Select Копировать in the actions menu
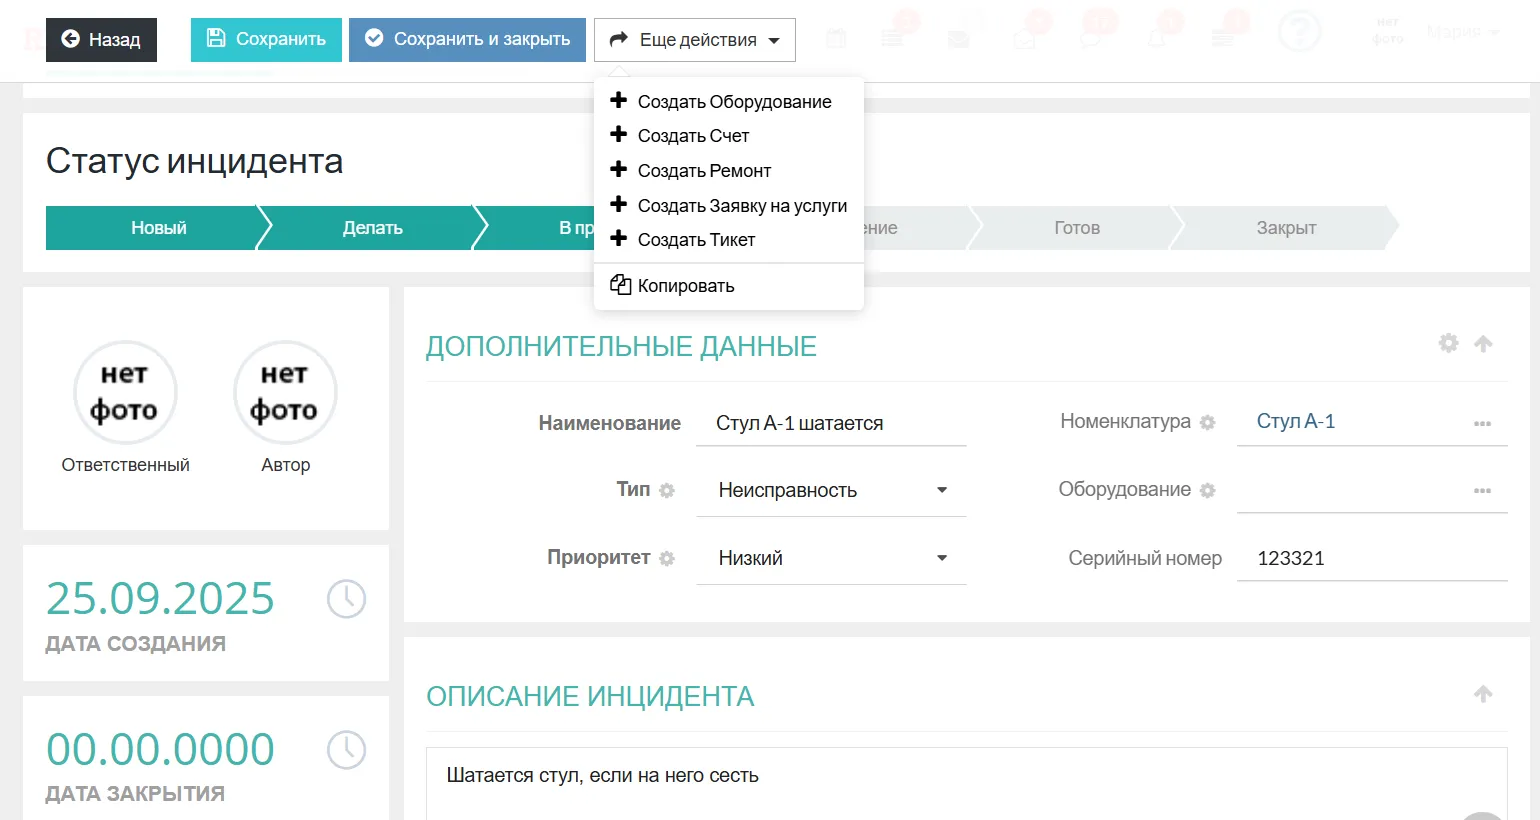 point(685,286)
